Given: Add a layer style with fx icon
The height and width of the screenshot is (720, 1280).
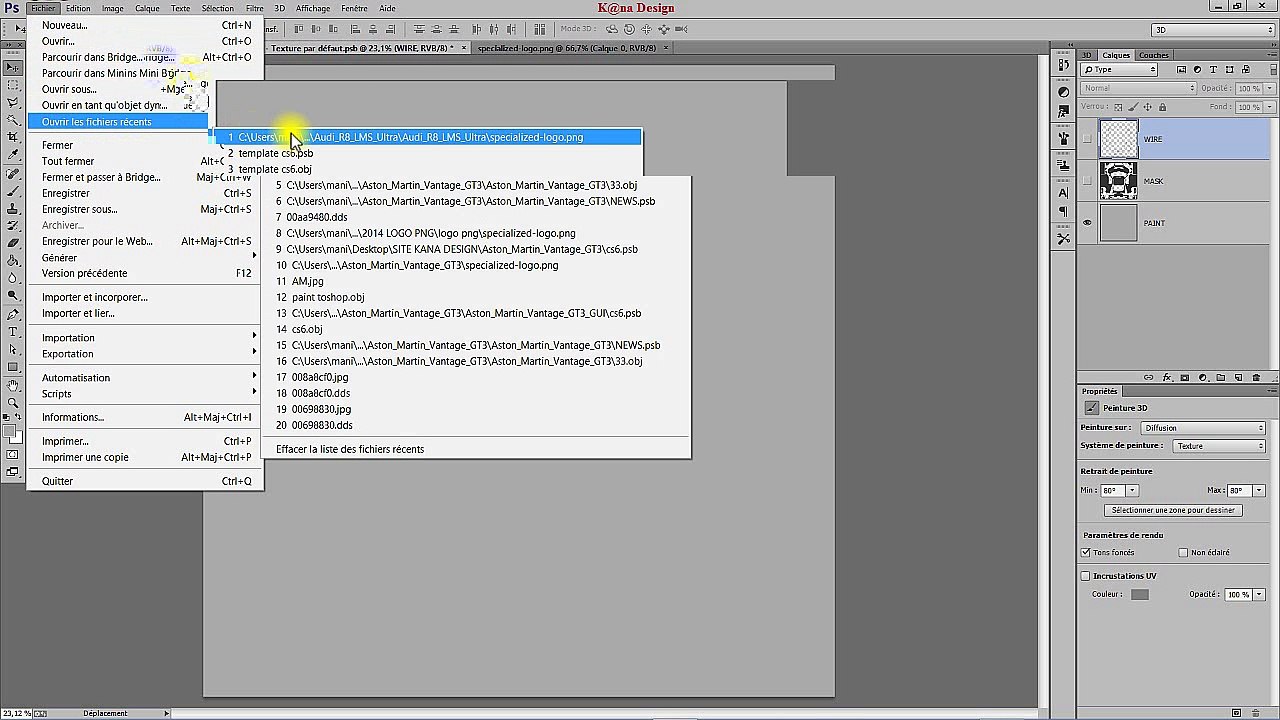Looking at the screenshot, I should point(1166,378).
